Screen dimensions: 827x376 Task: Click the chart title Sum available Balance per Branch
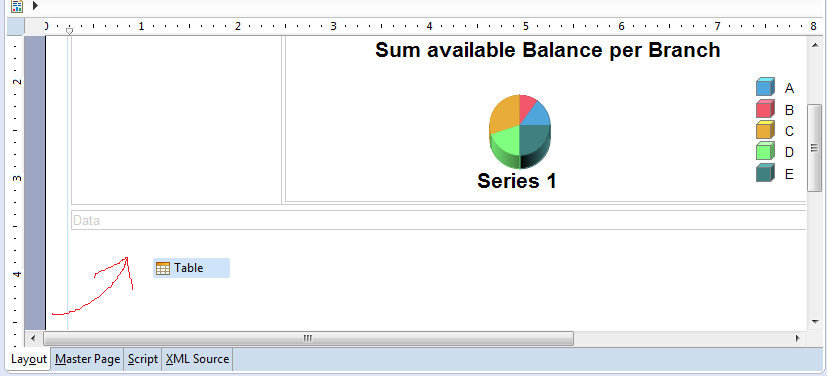click(x=547, y=50)
